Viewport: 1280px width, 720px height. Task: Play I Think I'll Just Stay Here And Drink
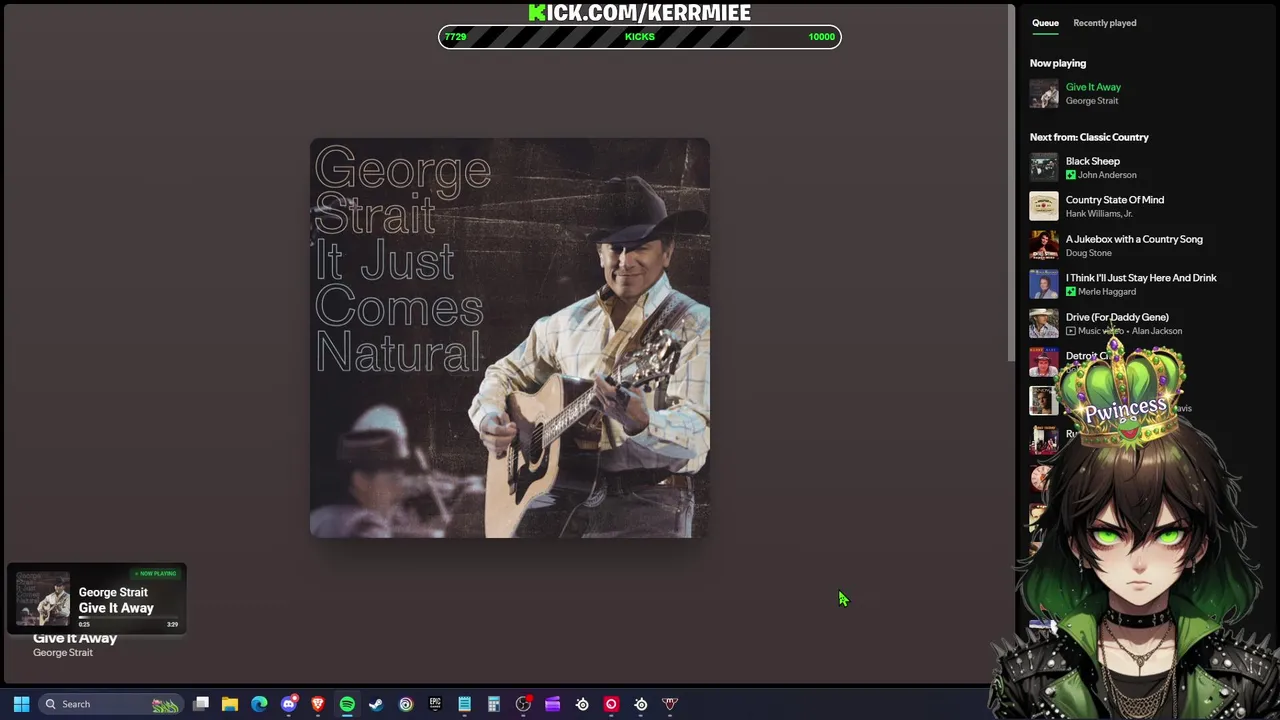(x=1141, y=278)
